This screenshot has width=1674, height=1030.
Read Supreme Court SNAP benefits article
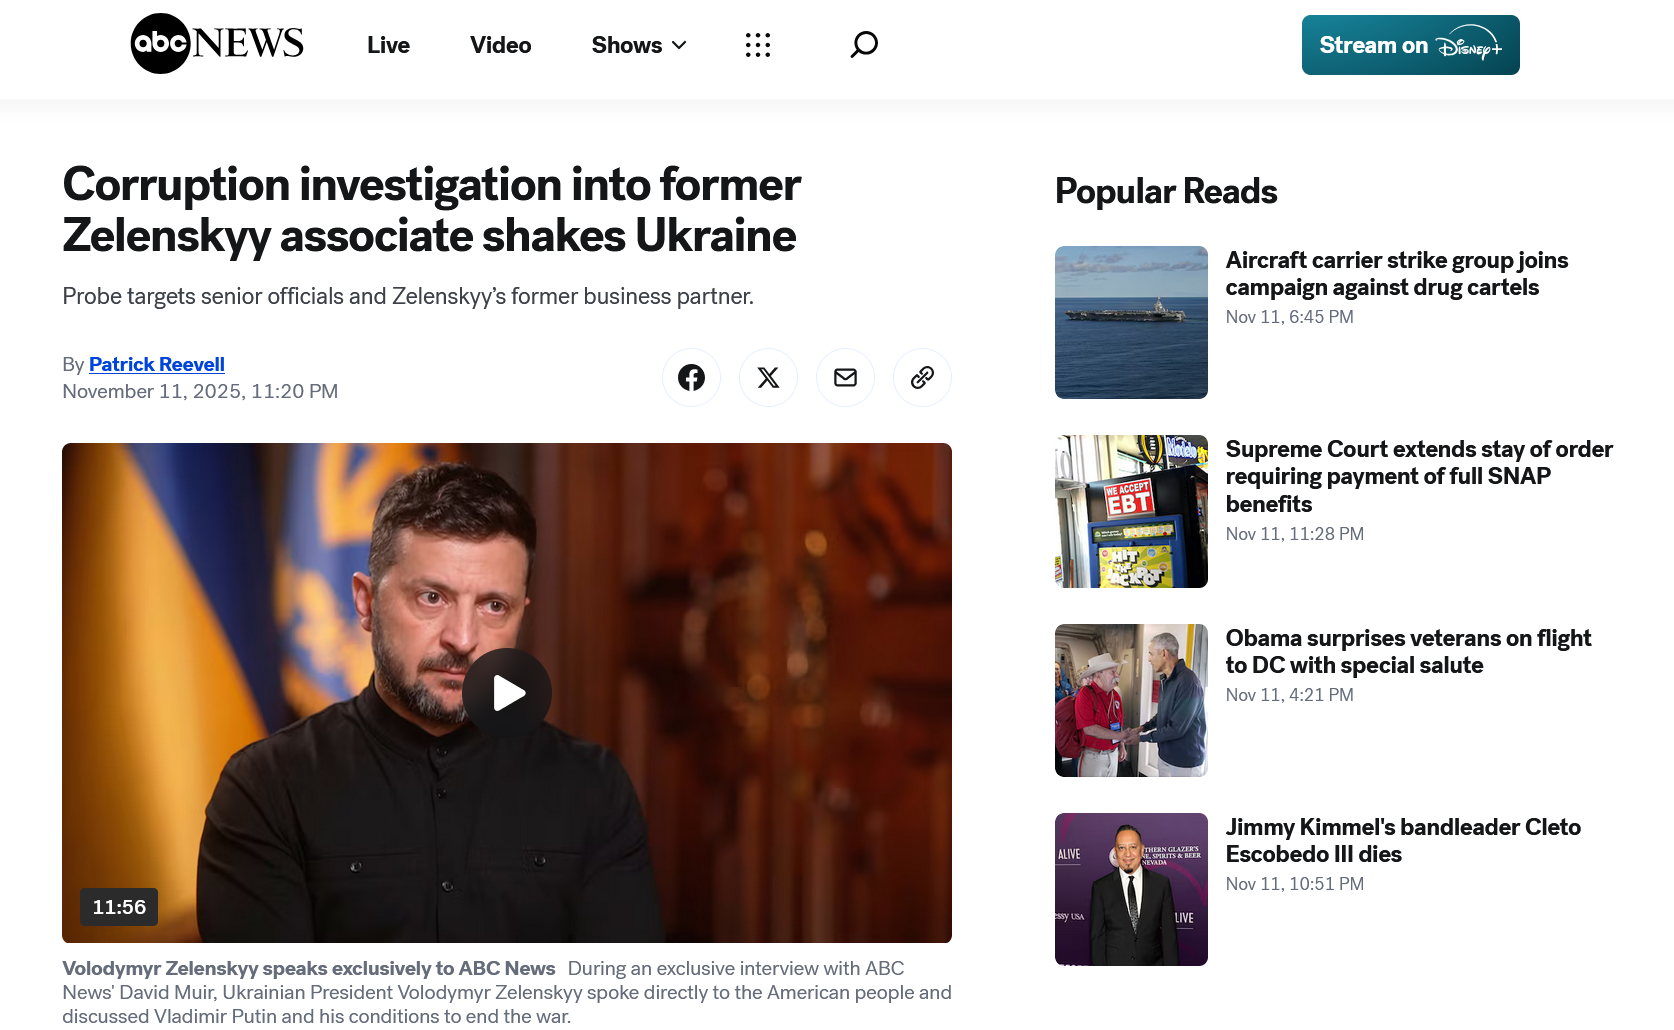(x=1418, y=476)
